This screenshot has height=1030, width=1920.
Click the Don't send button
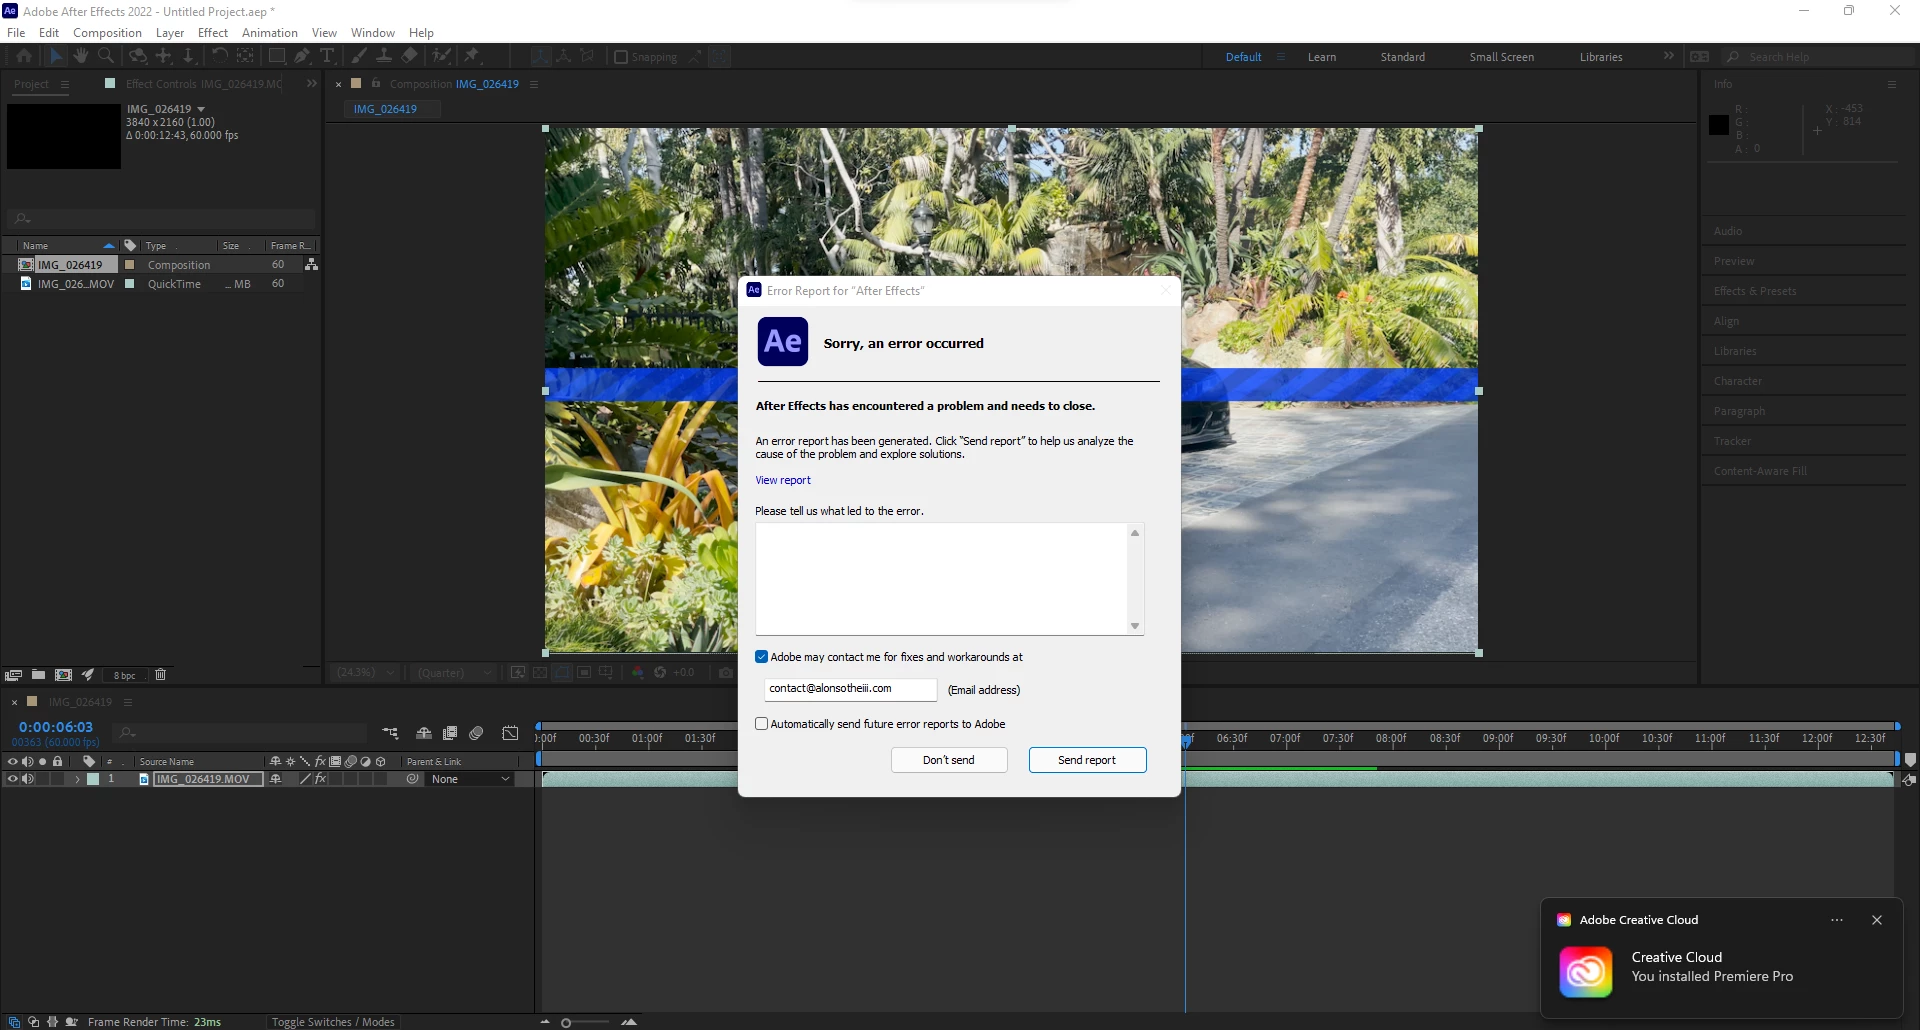(949, 760)
